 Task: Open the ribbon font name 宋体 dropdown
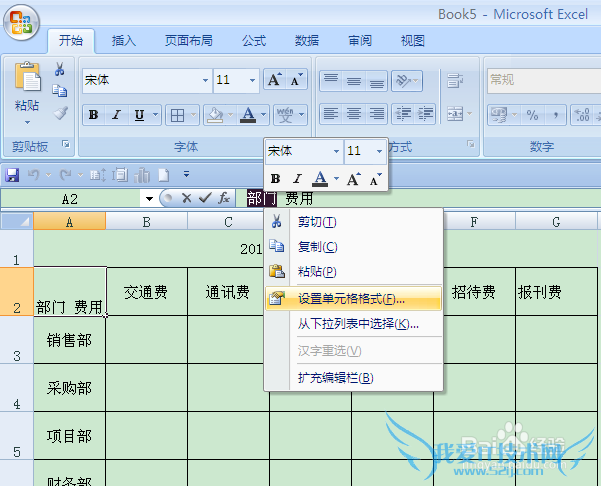[205, 80]
